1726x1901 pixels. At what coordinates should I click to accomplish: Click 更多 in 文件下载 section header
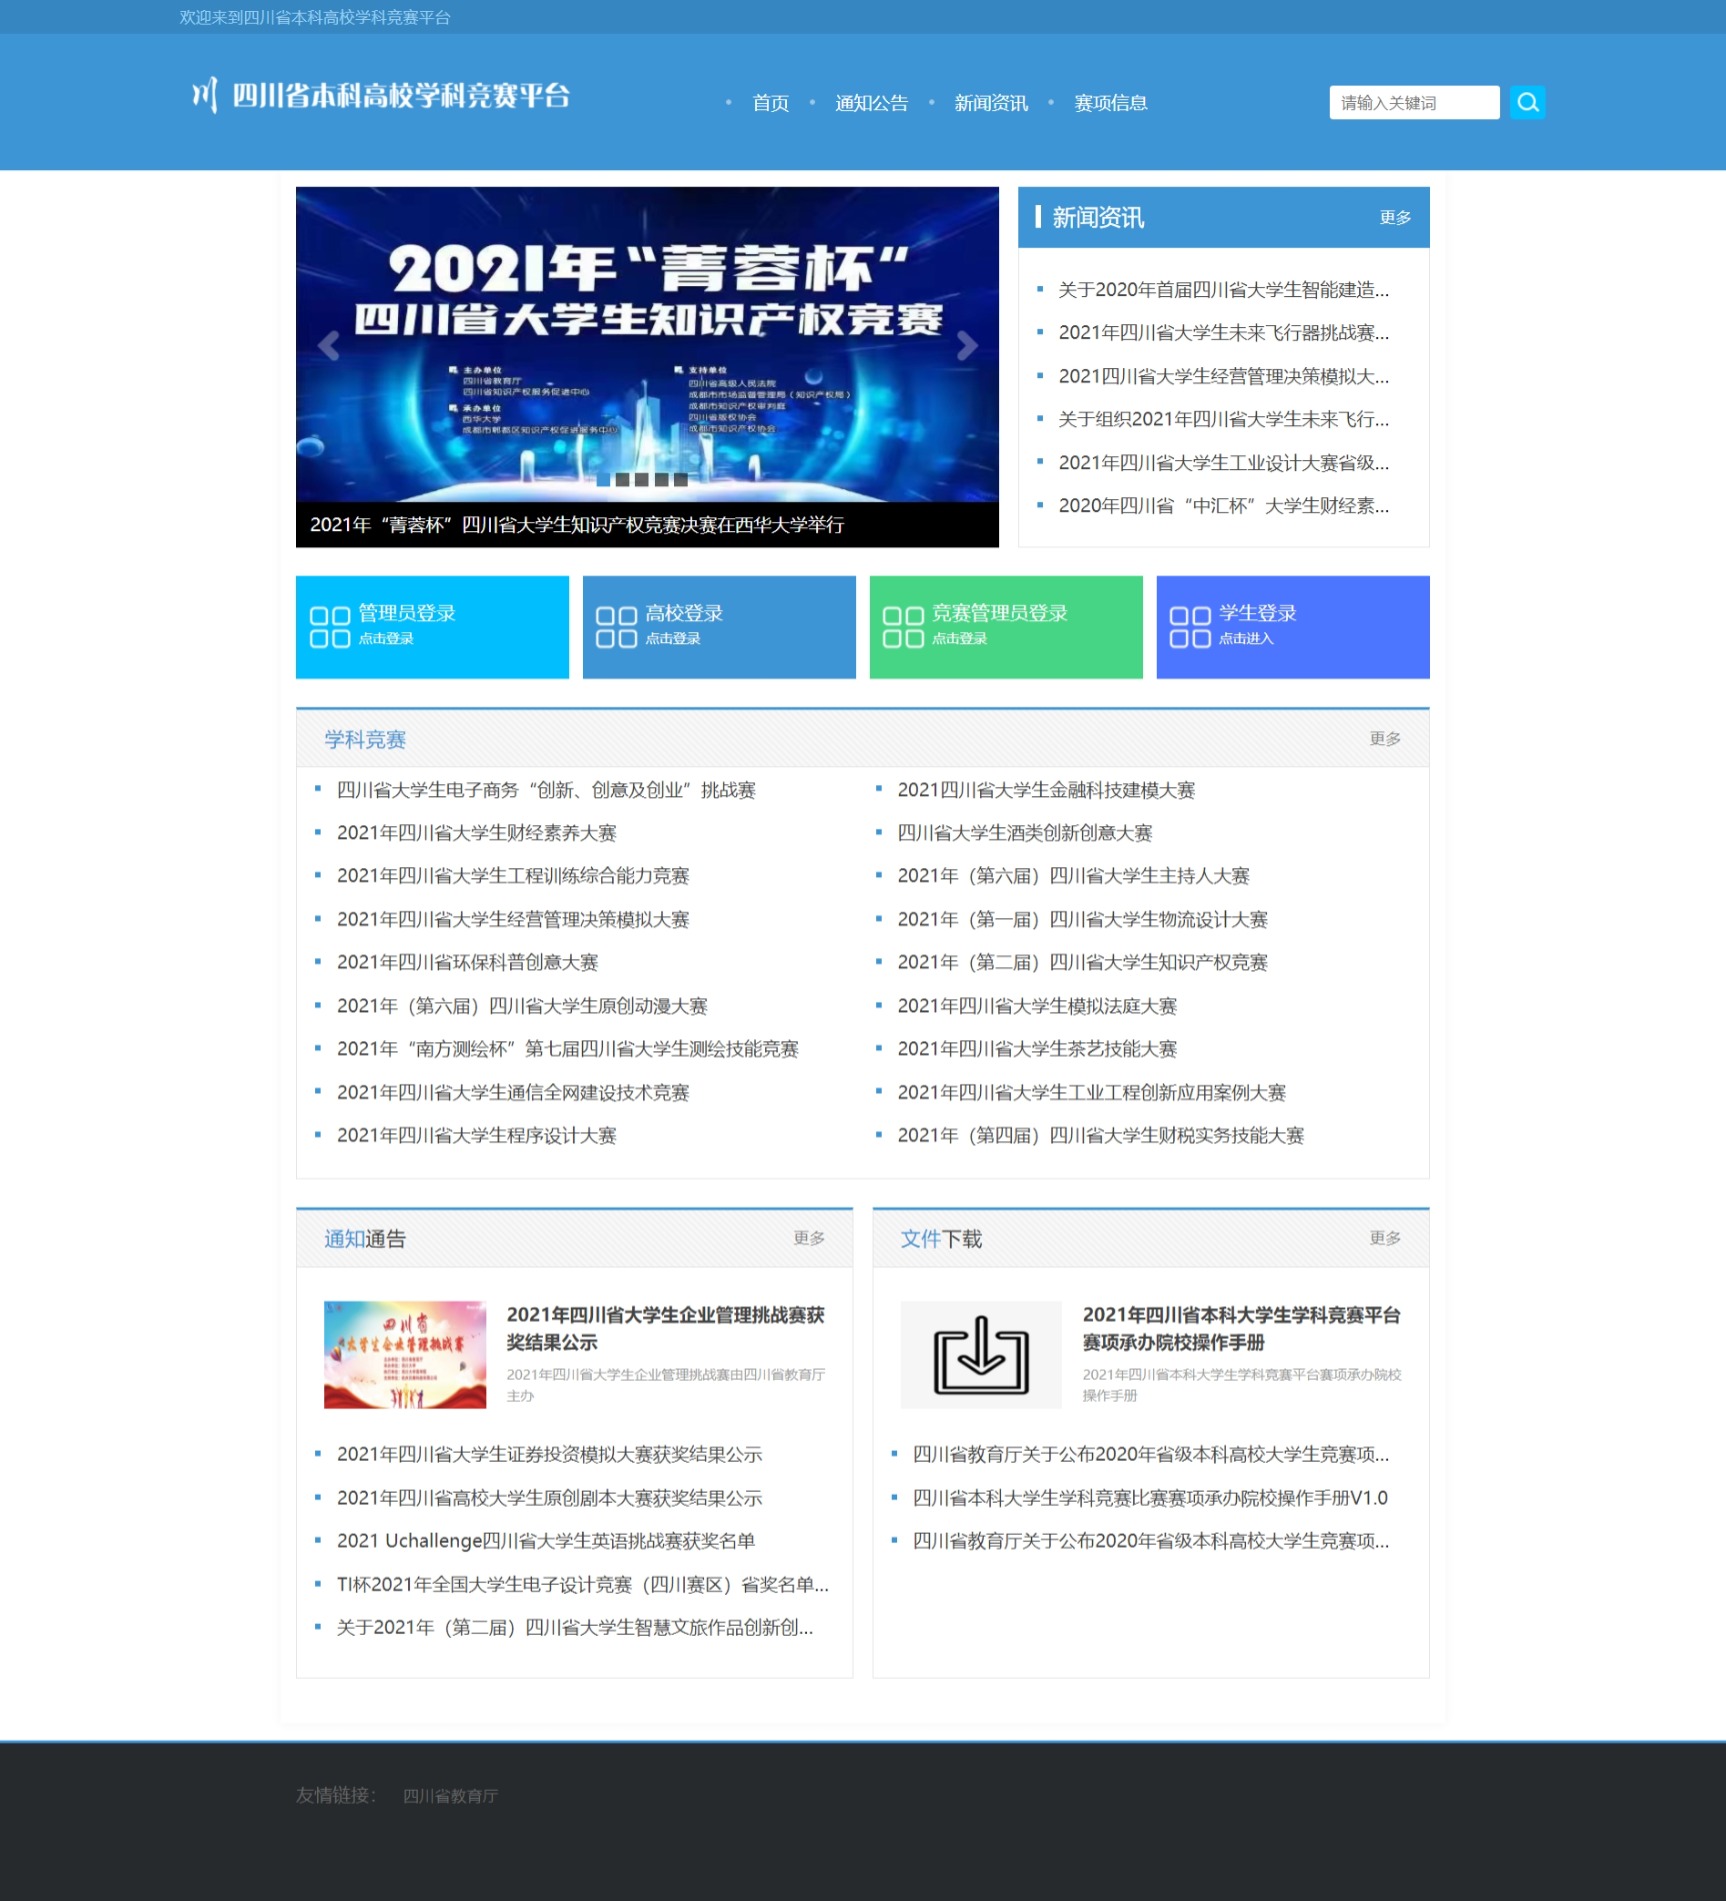(1385, 1238)
